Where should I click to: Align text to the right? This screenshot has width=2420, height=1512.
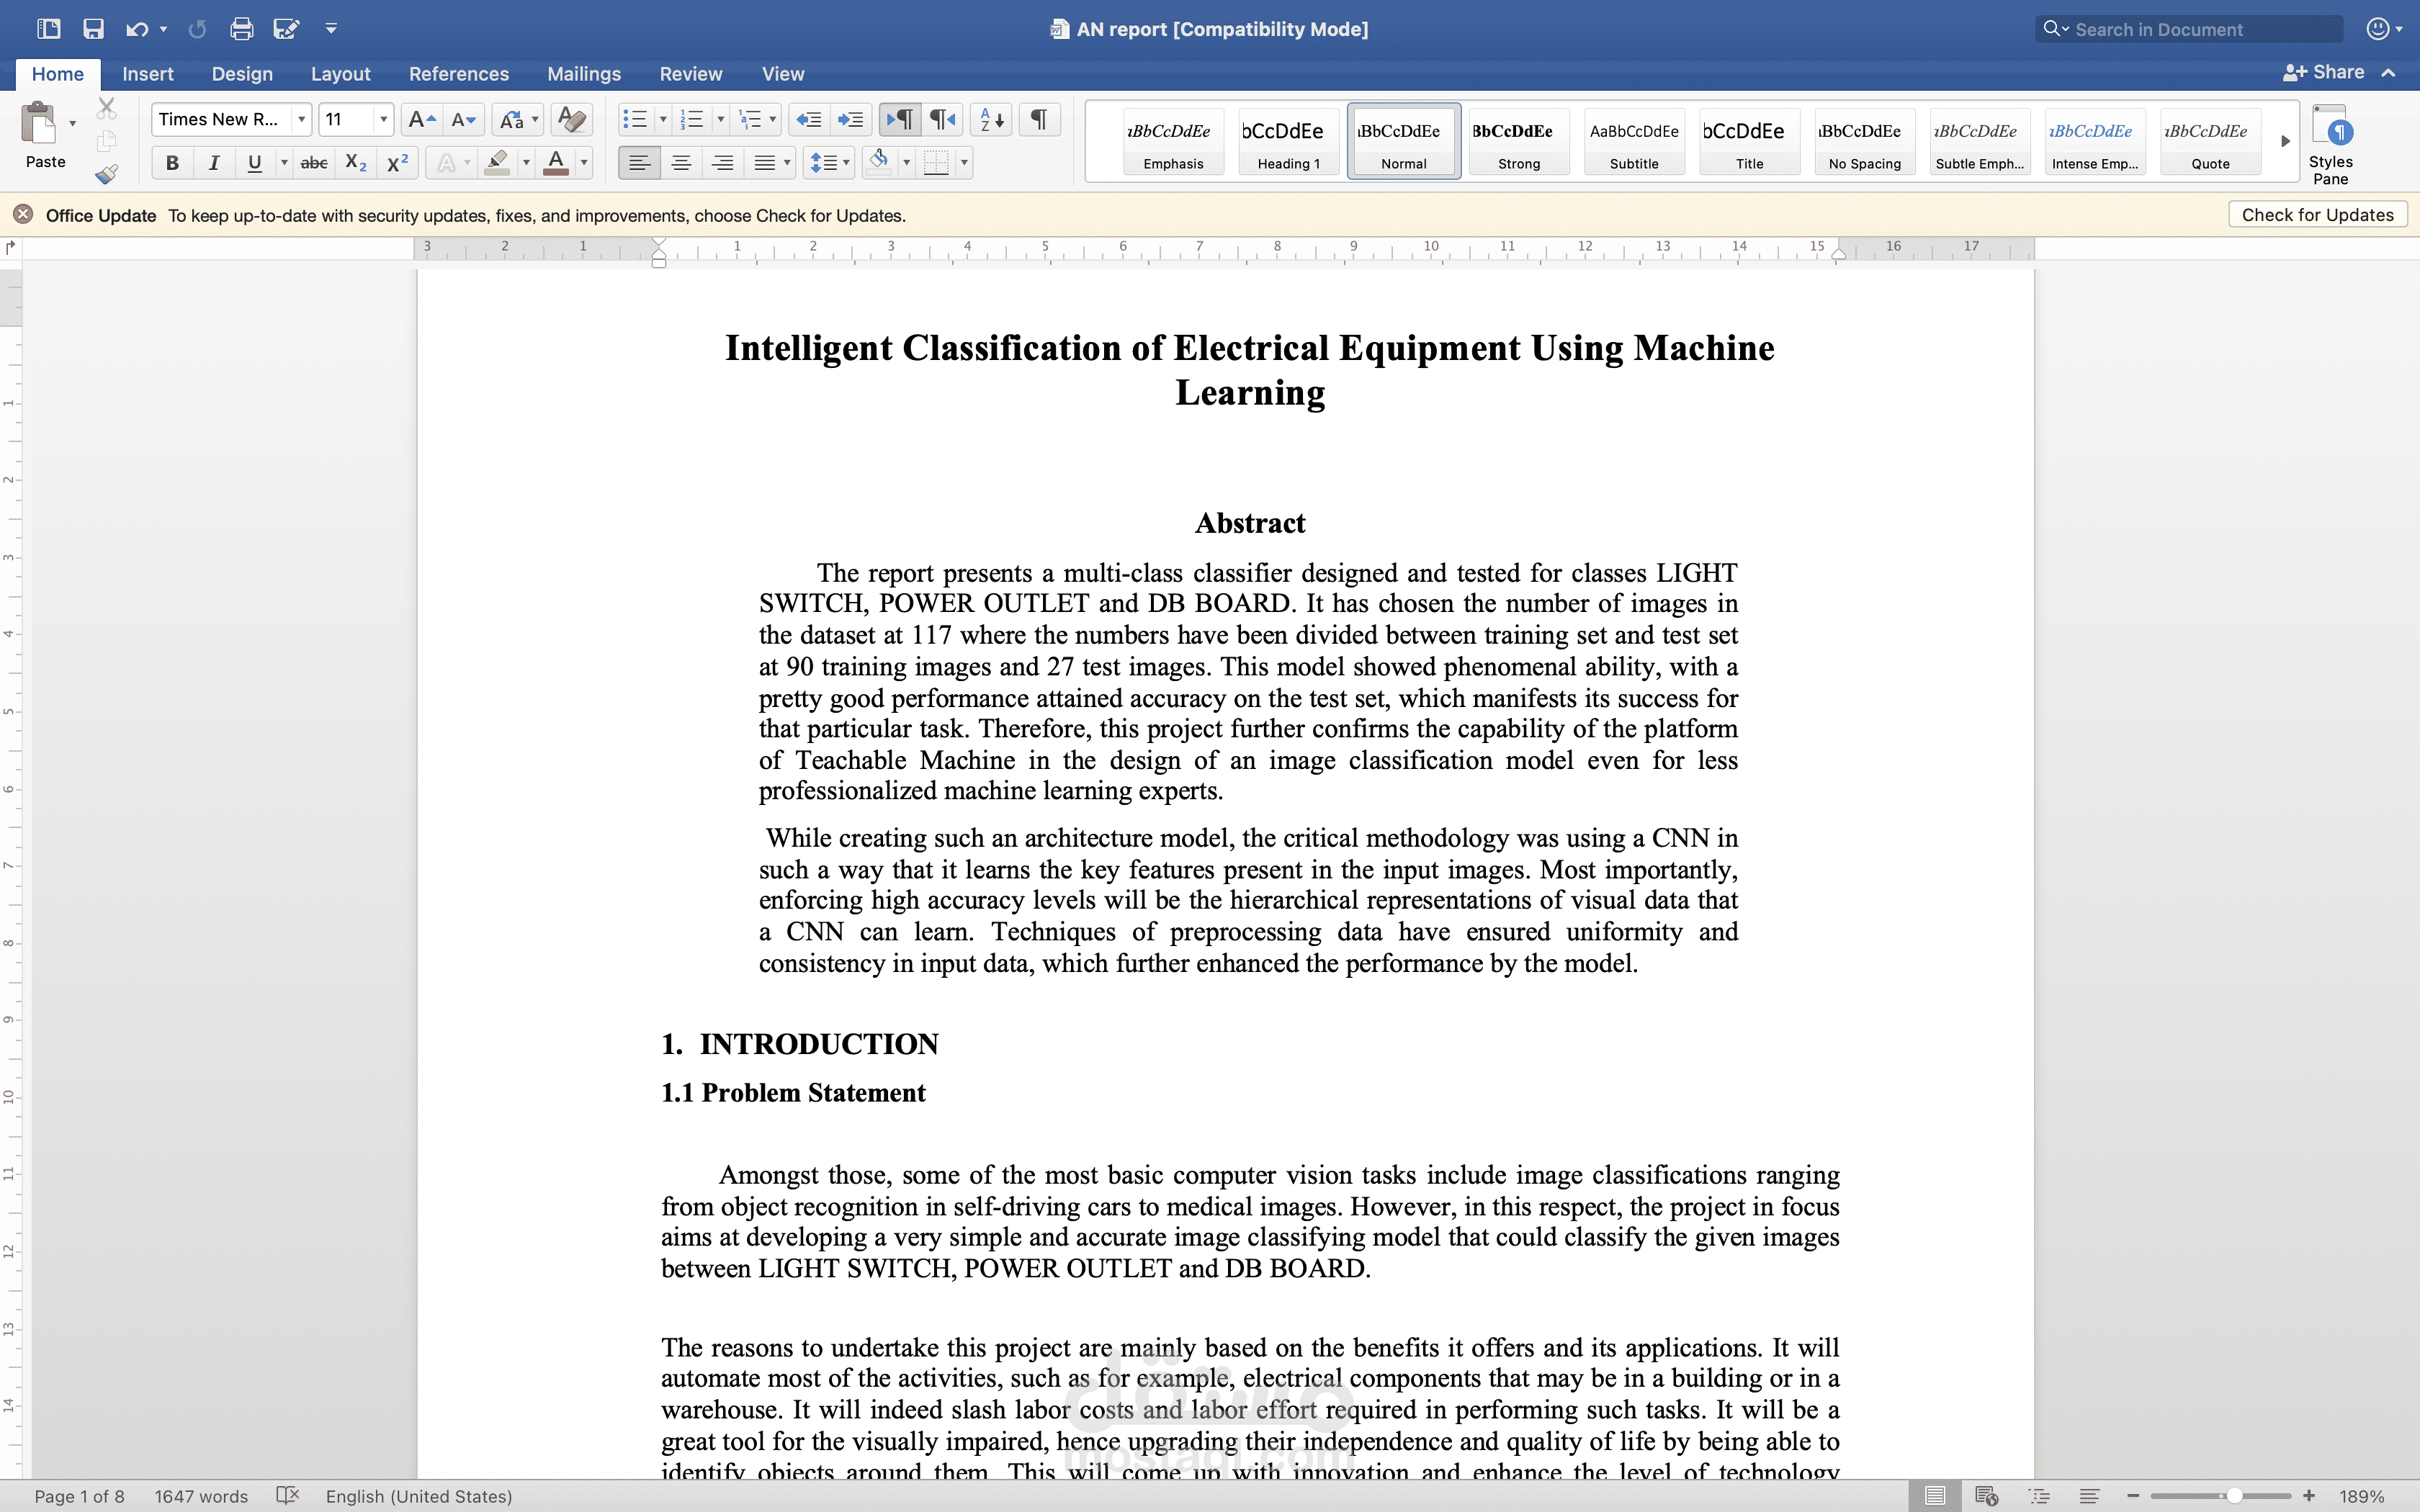pyautogui.click(x=722, y=163)
